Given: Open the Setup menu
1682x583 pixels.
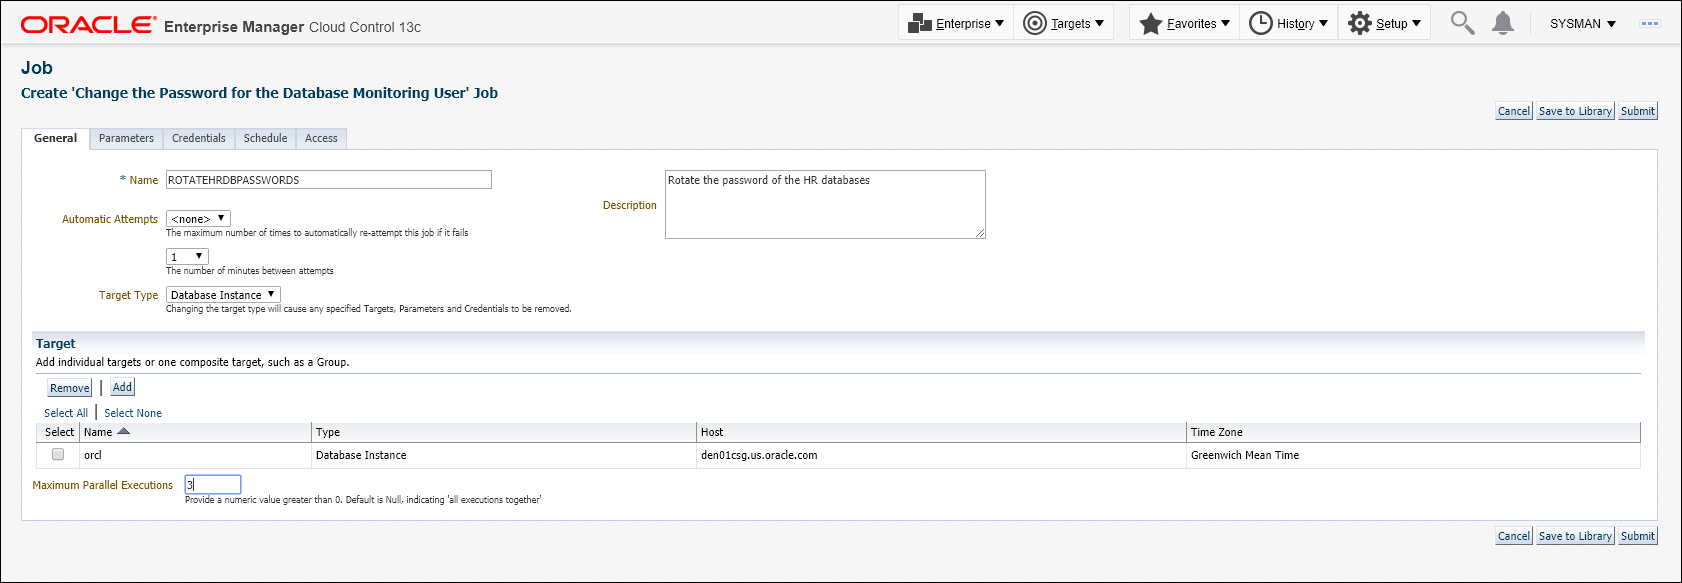Looking at the screenshot, I should (1384, 23).
